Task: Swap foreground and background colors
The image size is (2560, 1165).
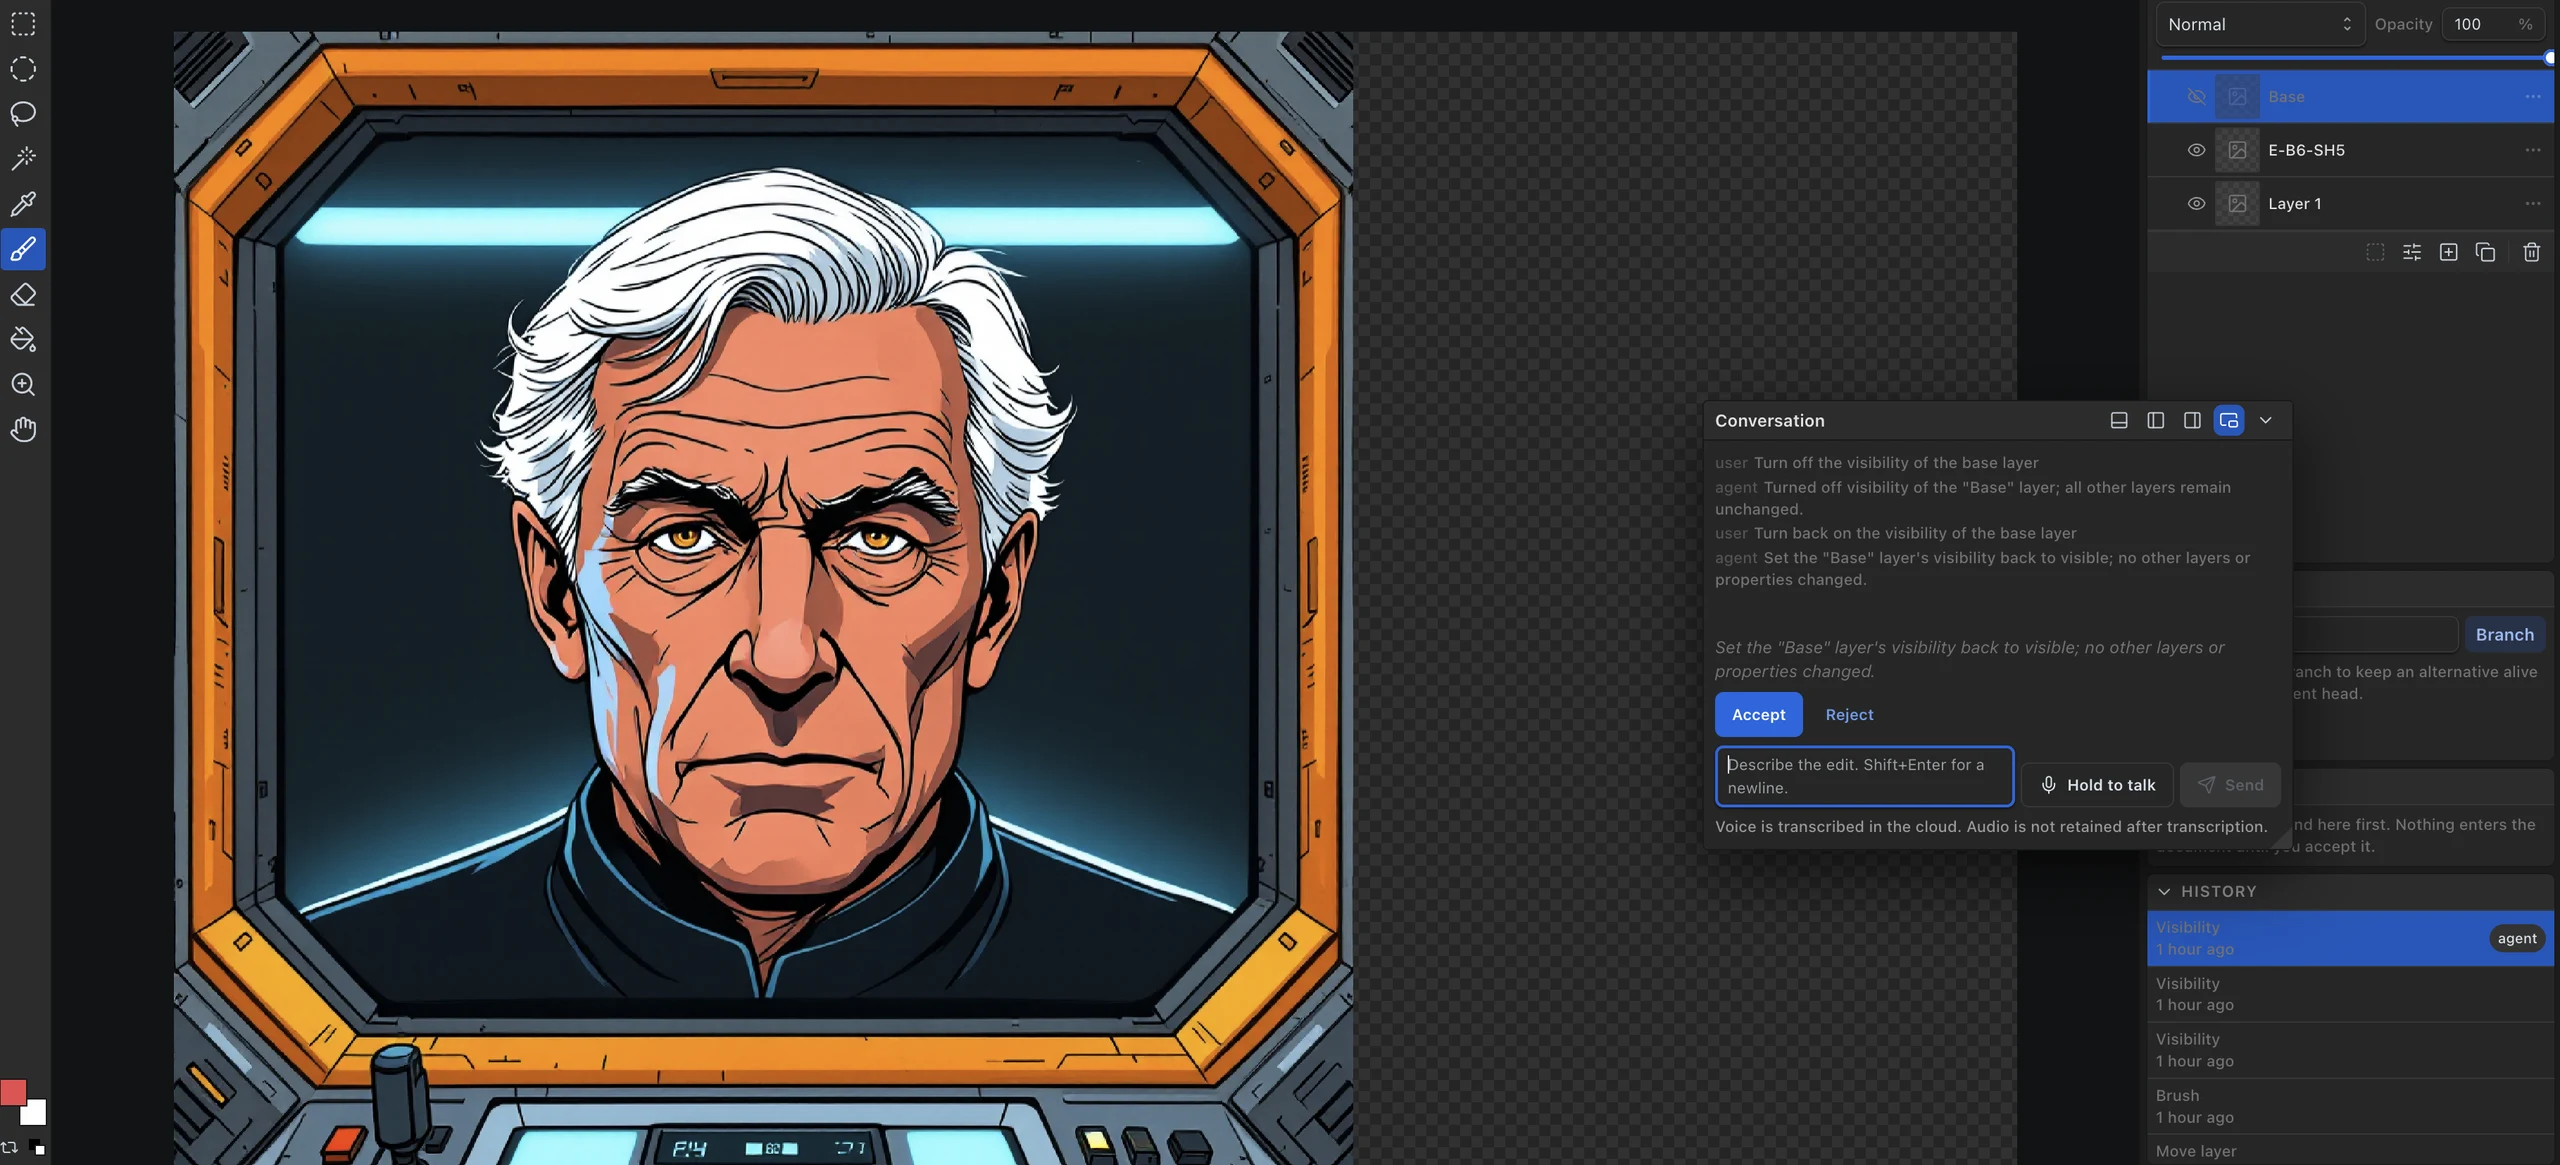Action: point(10,1148)
